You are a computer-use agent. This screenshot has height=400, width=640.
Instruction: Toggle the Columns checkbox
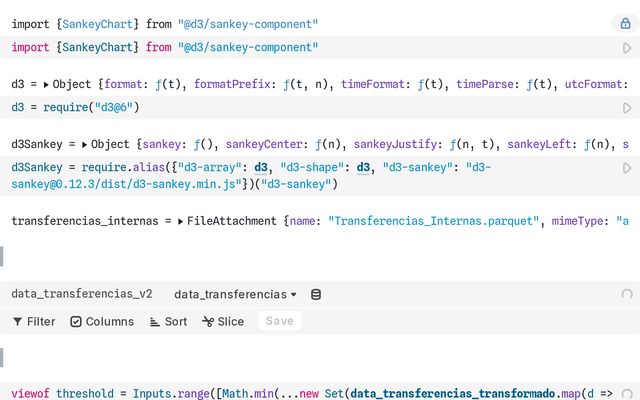[x=76, y=322]
